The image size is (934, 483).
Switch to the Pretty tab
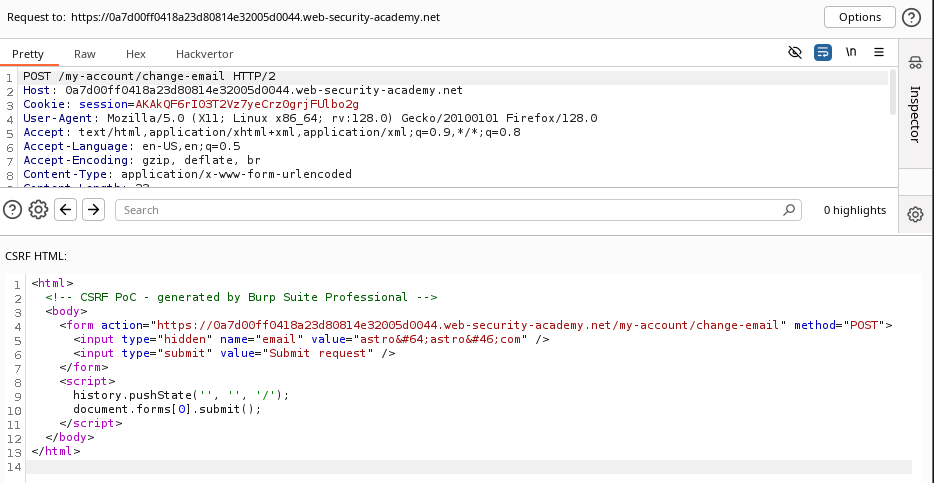click(28, 54)
